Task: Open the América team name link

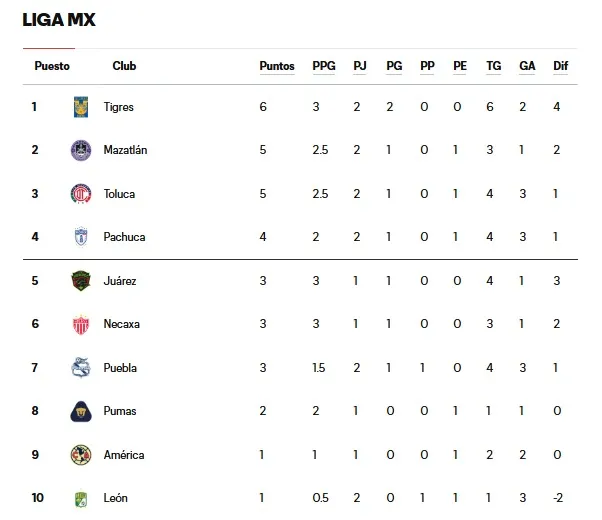Action: 124,455
